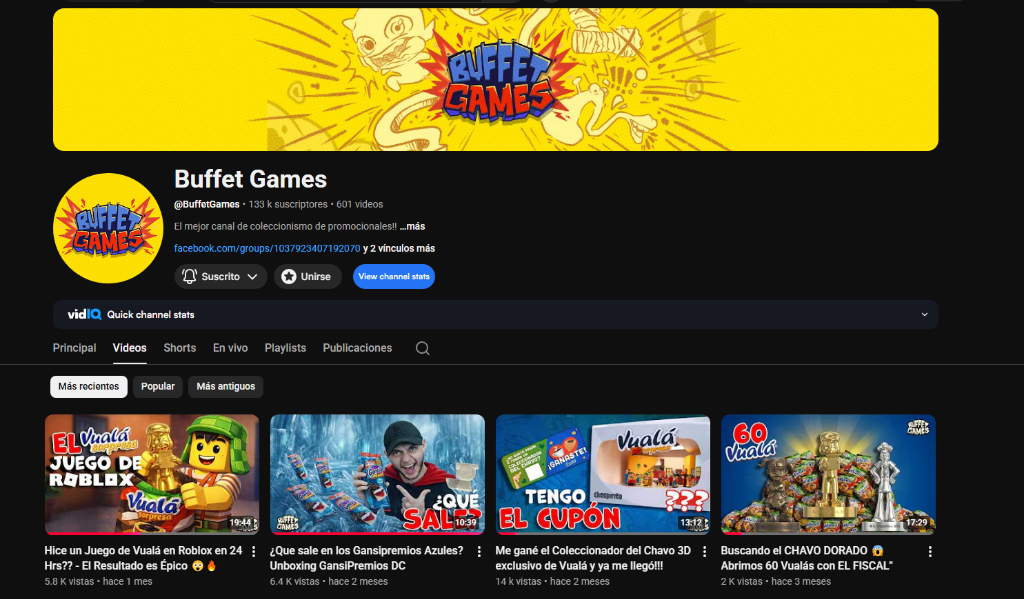Click the 60 Vualá thumbnail
The width and height of the screenshot is (1024, 599).
[828, 474]
